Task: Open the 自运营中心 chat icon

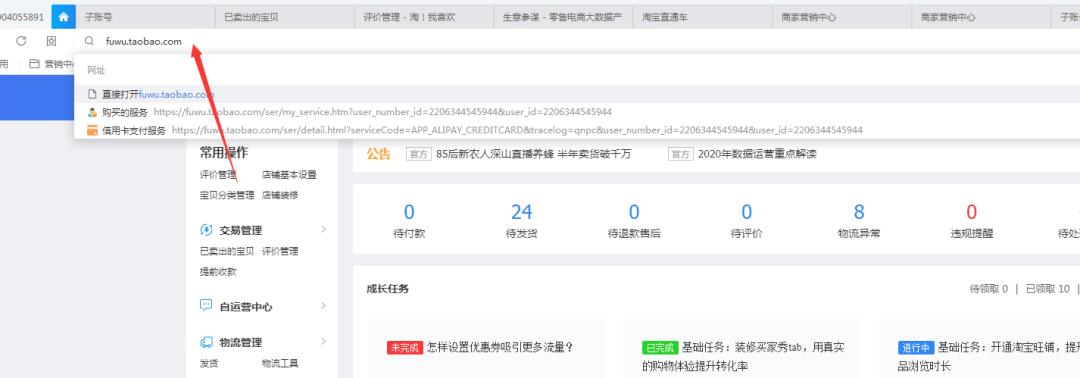Action: pyautogui.click(x=206, y=306)
